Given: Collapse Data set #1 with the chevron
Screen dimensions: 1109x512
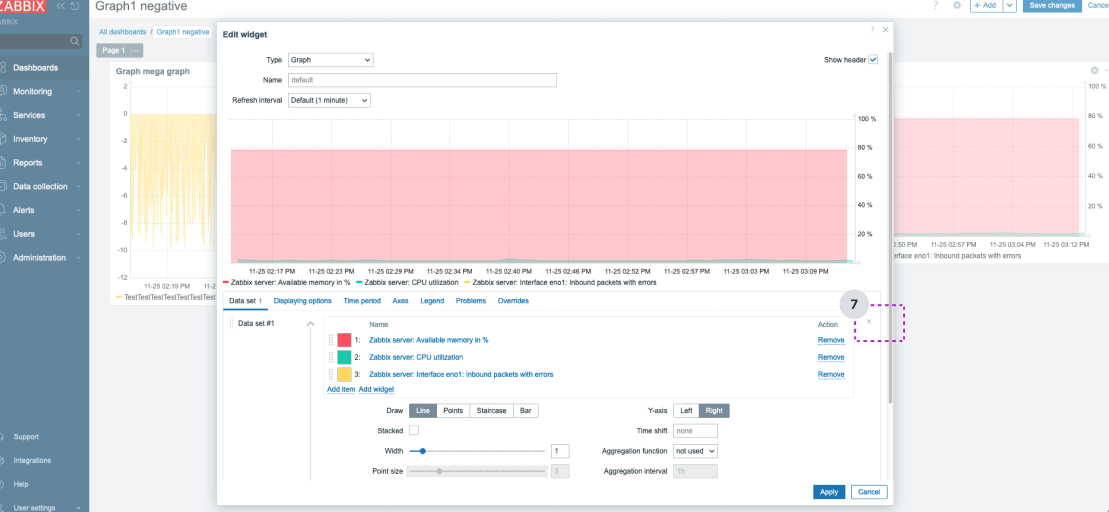Looking at the screenshot, I should [x=310, y=323].
